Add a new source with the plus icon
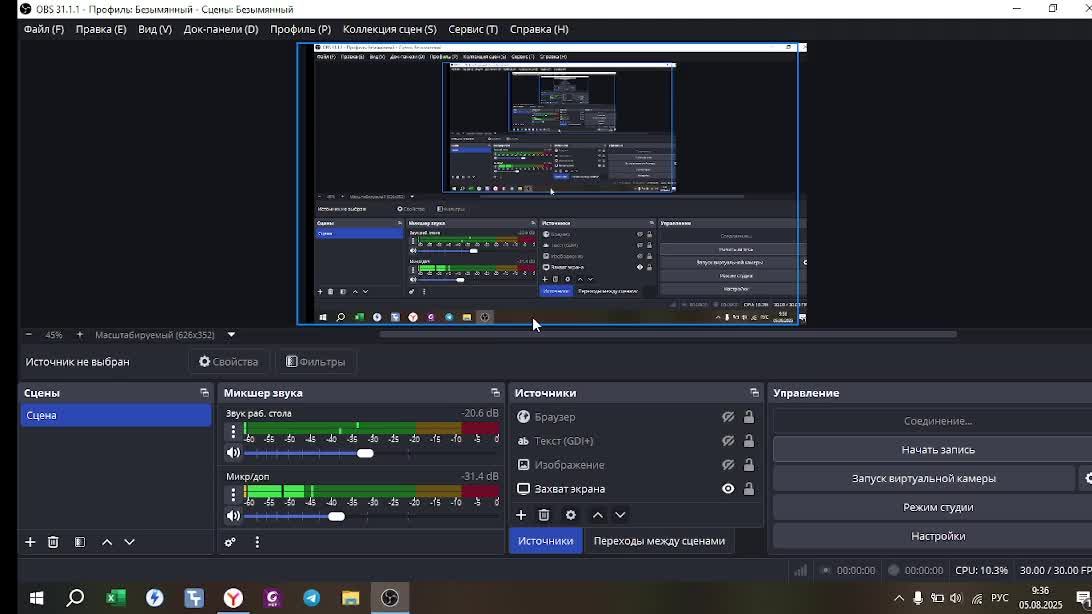The width and height of the screenshot is (1092, 614). click(521, 515)
